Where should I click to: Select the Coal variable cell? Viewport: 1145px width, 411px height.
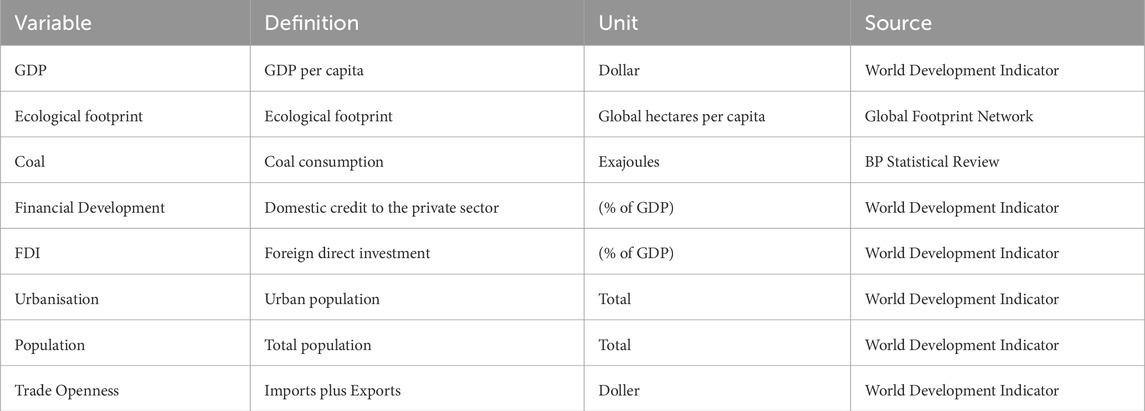[x=125, y=162]
